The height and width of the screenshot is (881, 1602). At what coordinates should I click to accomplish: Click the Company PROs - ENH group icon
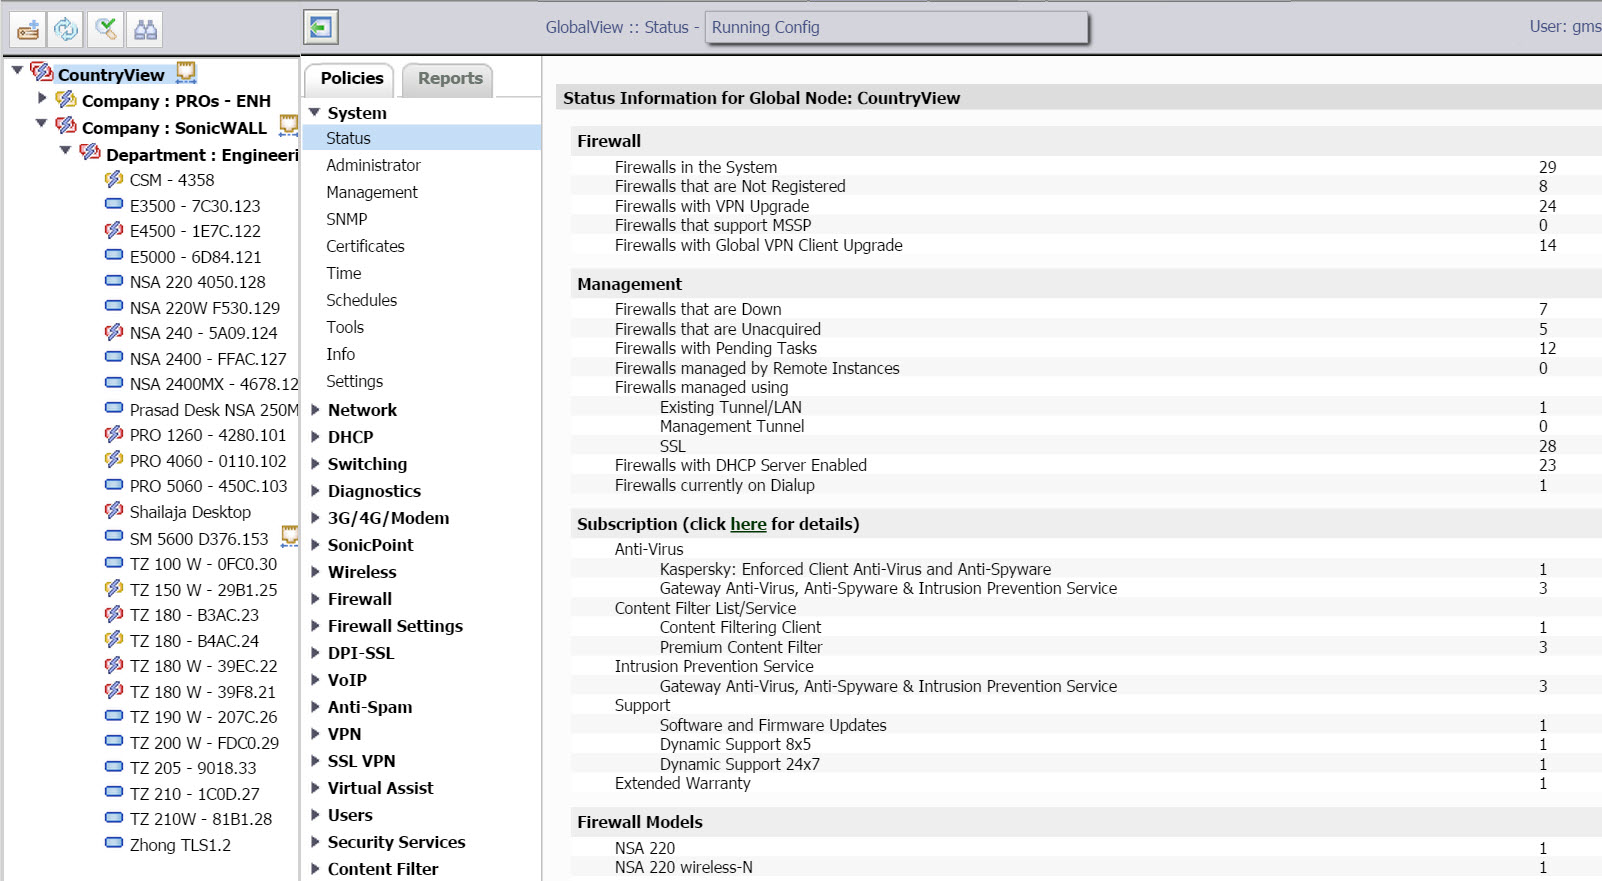(x=66, y=99)
